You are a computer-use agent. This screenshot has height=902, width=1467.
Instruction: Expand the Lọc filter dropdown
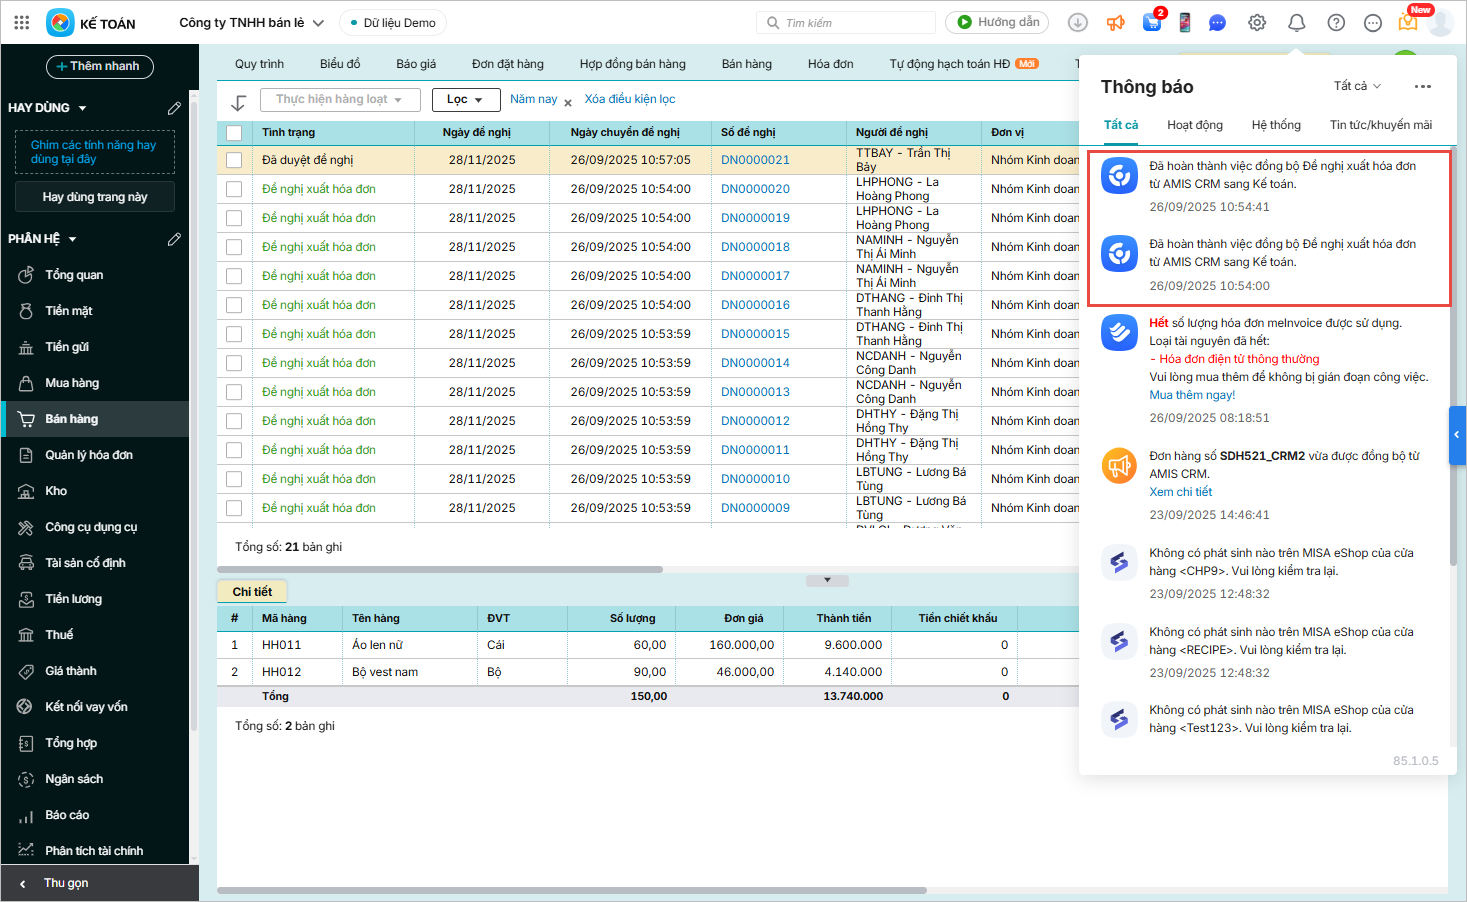click(x=465, y=100)
